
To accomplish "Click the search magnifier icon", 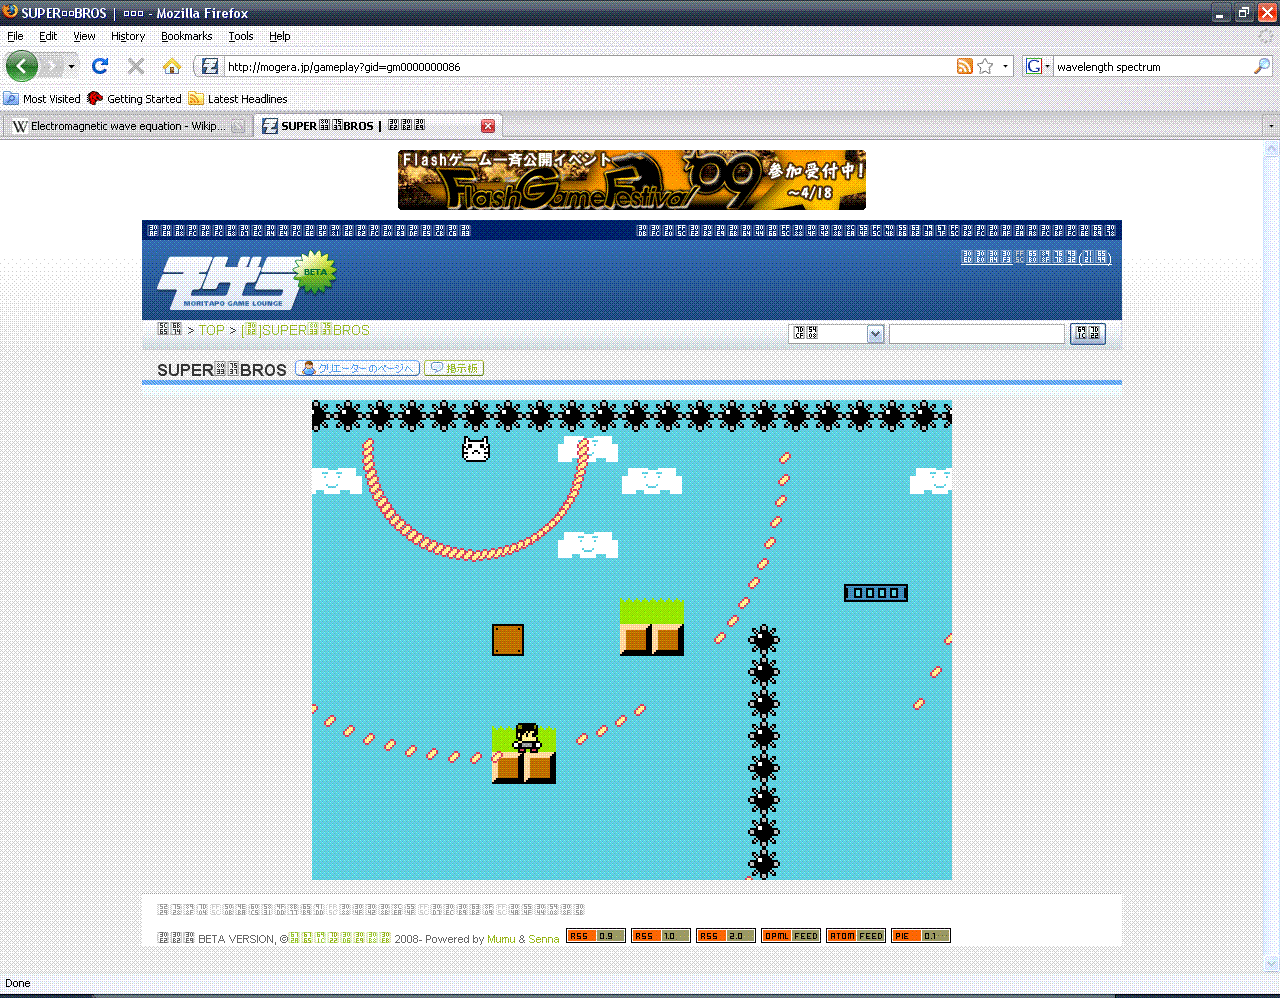I will pos(1262,66).
